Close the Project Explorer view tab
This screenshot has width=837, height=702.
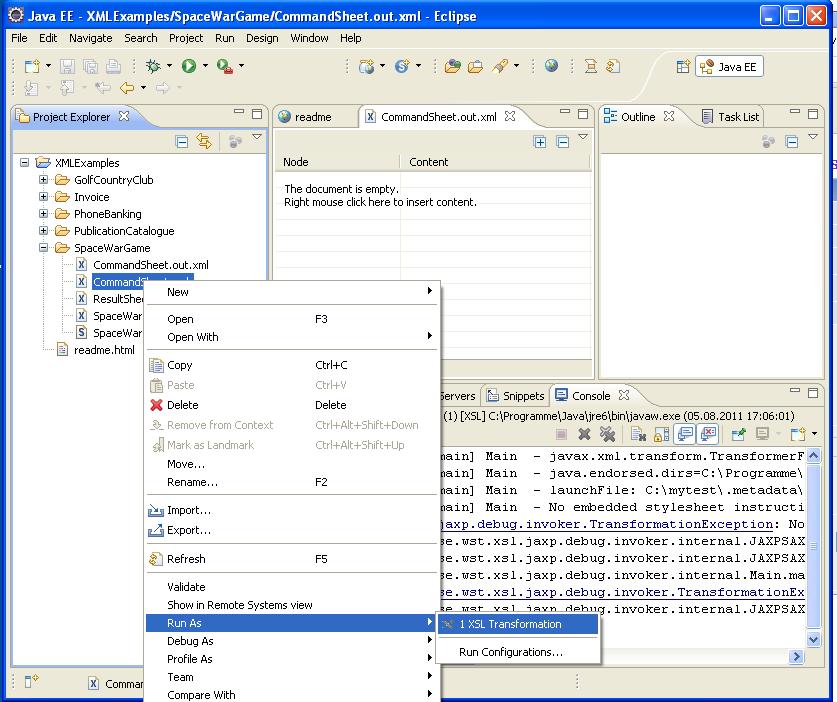click(x=124, y=116)
